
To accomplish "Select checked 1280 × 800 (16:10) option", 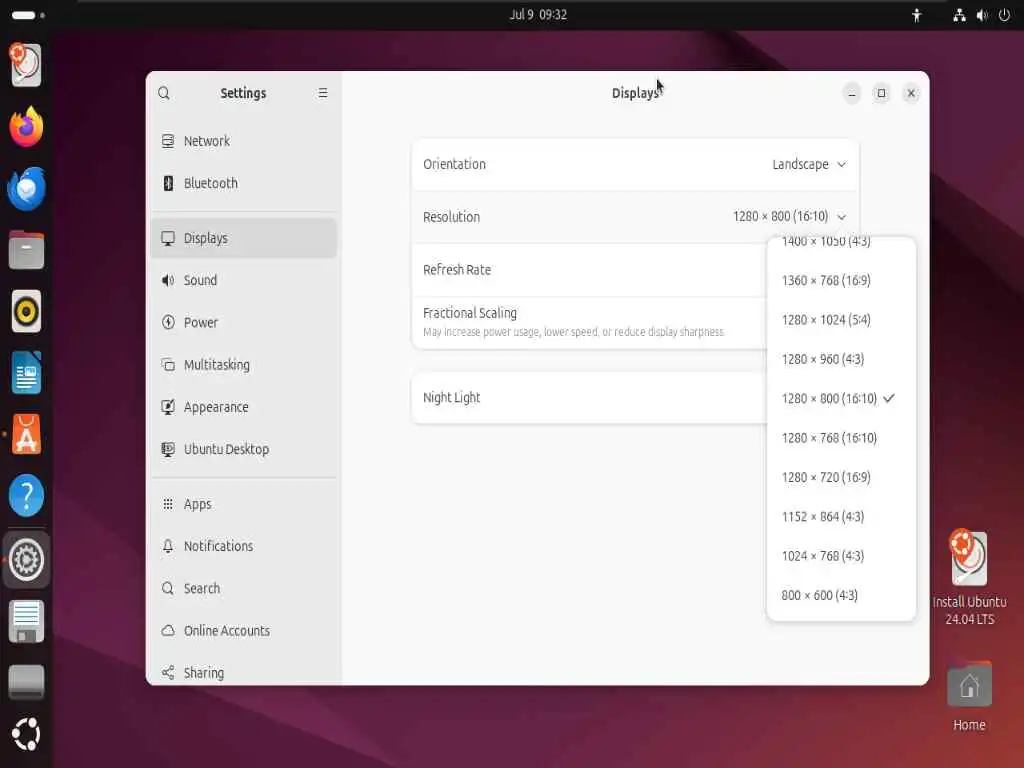I will [x=841, y=398].
